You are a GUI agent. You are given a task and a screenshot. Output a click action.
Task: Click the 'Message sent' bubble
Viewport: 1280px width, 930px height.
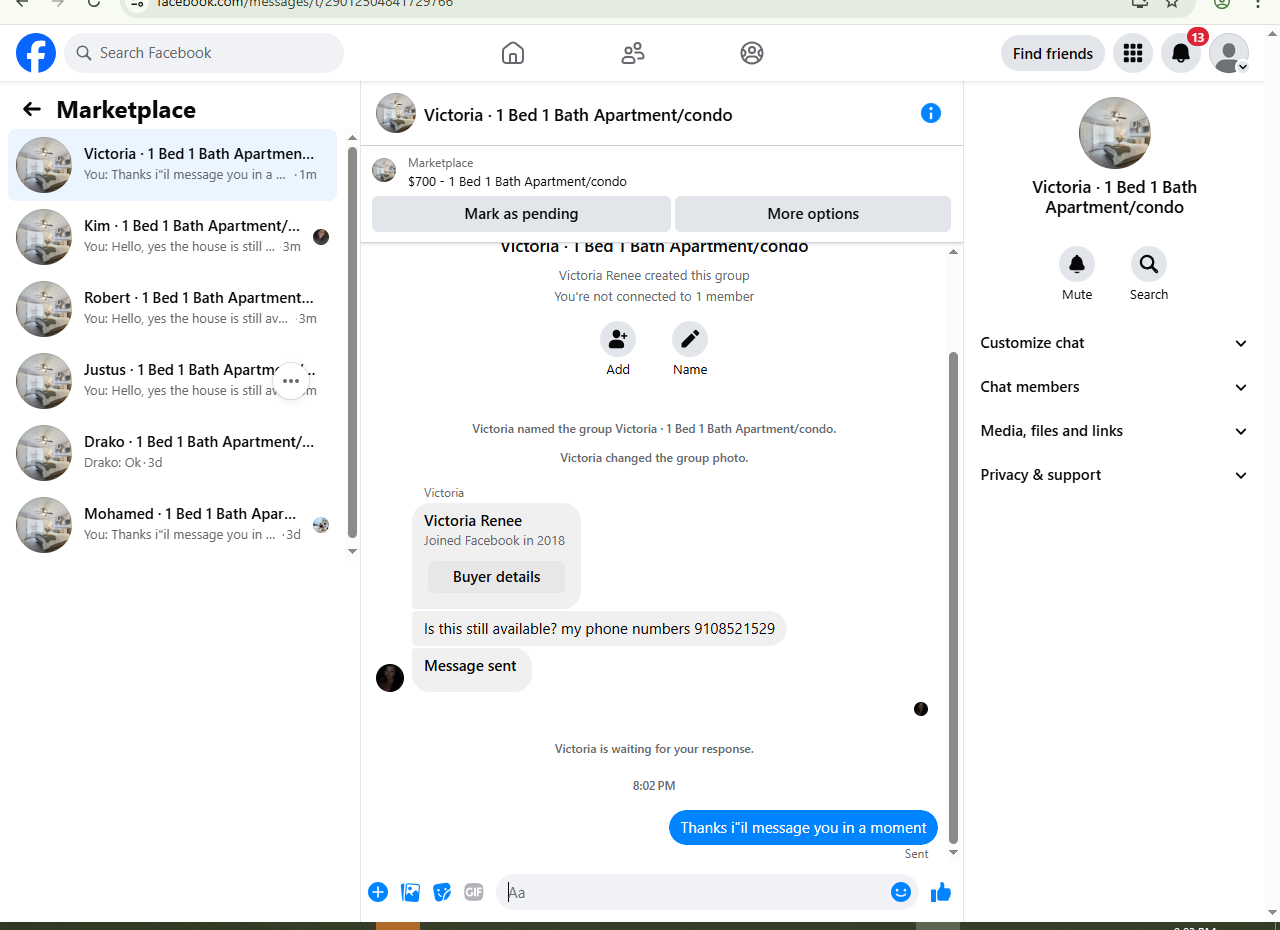(x=471, y=669)
